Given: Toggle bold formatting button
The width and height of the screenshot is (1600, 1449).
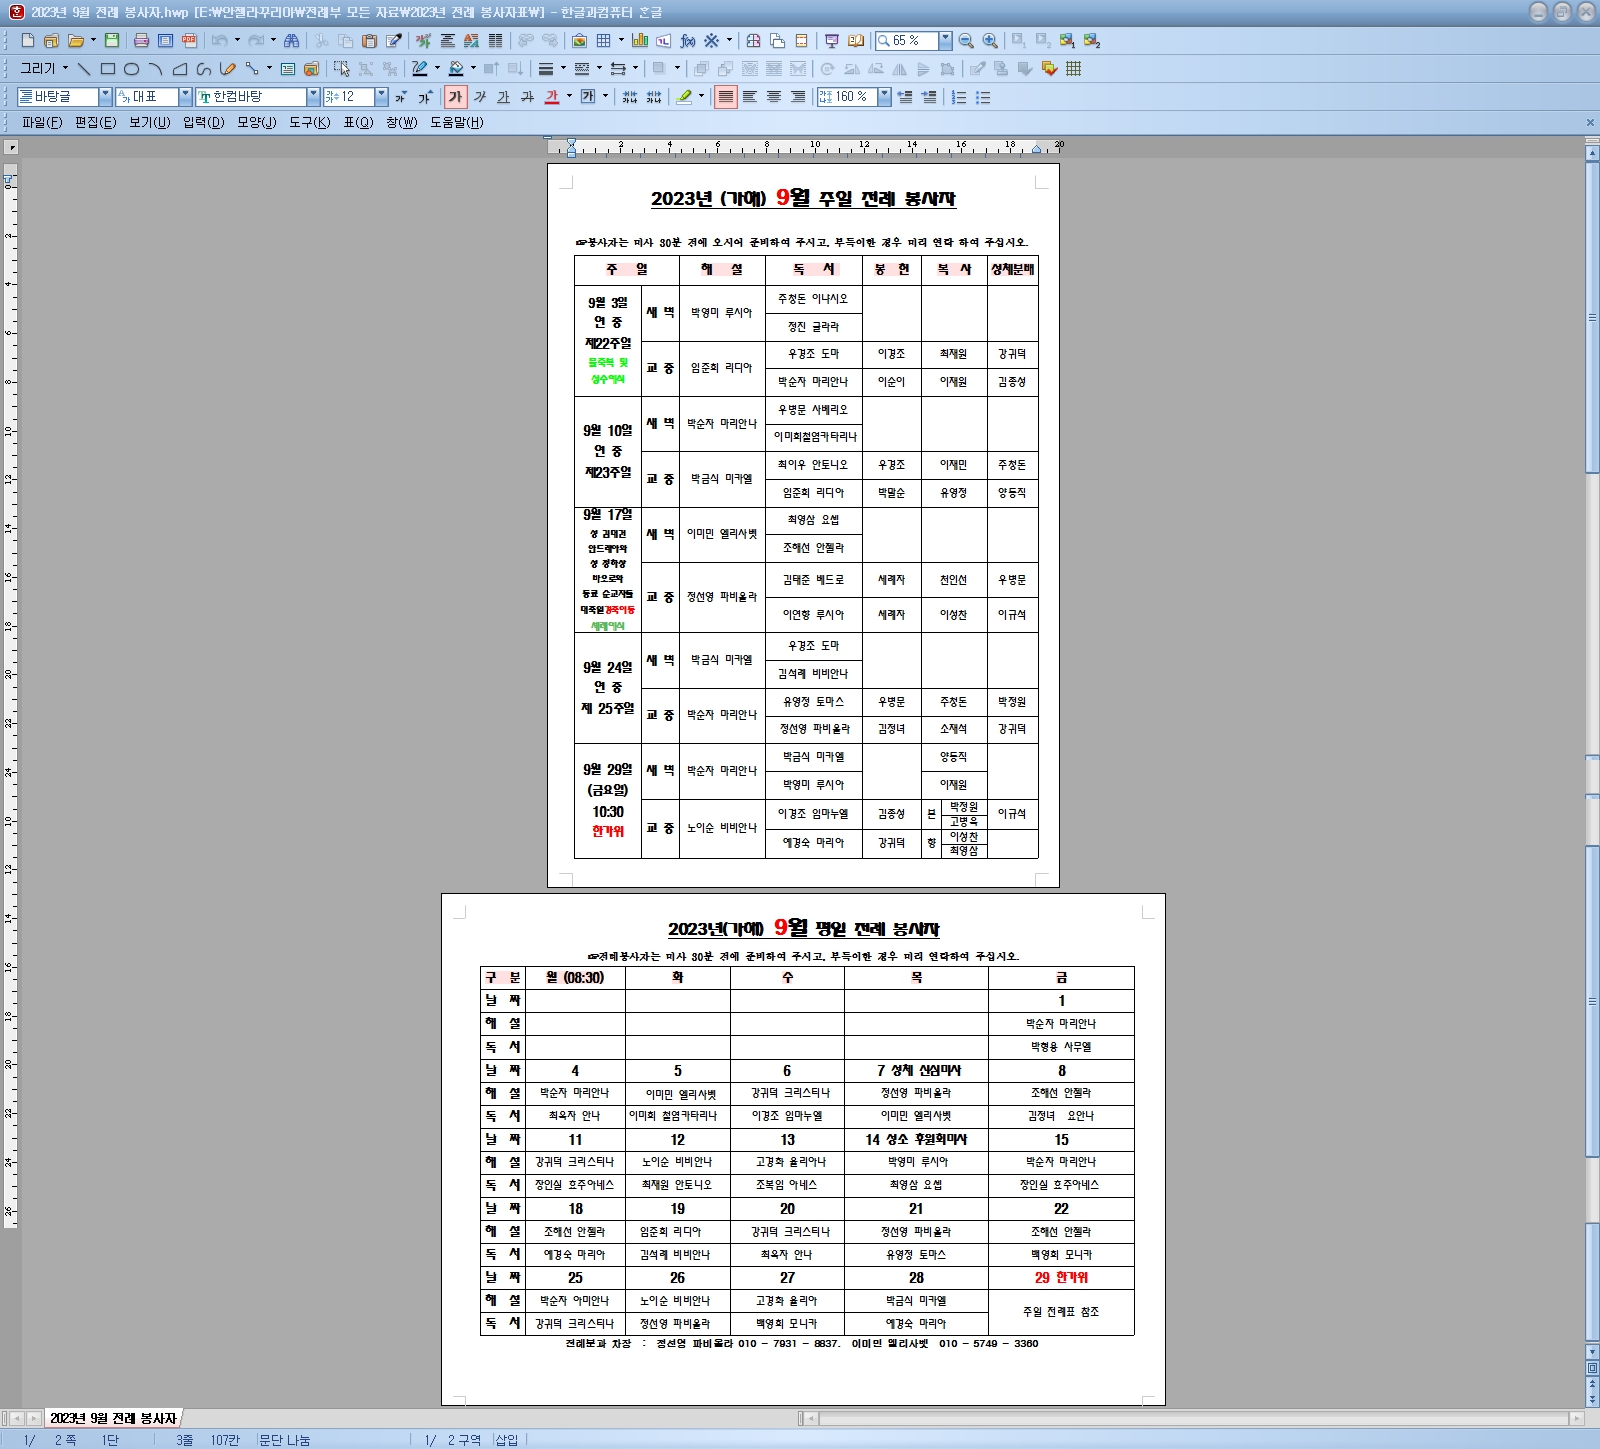Looking at the screenshot, I should [x=456, y=97].
